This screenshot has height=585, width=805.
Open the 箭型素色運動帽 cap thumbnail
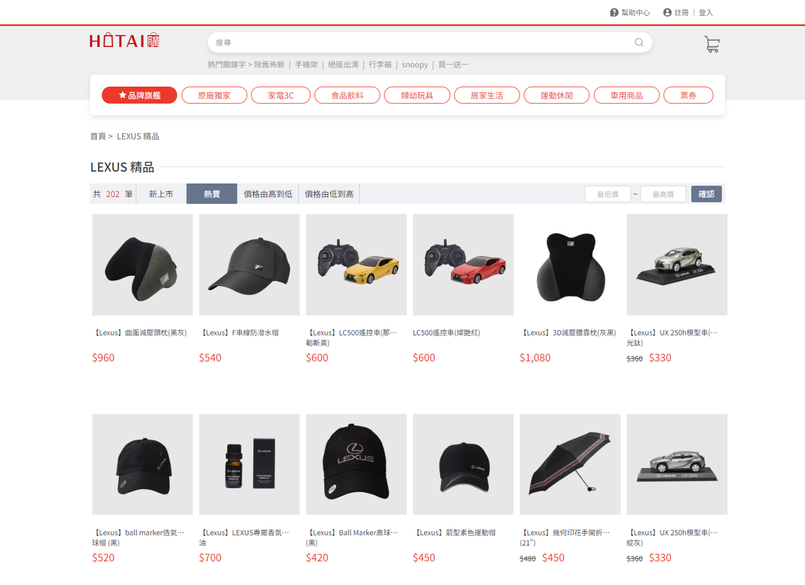pyautogui.click(x=463, y=464)
